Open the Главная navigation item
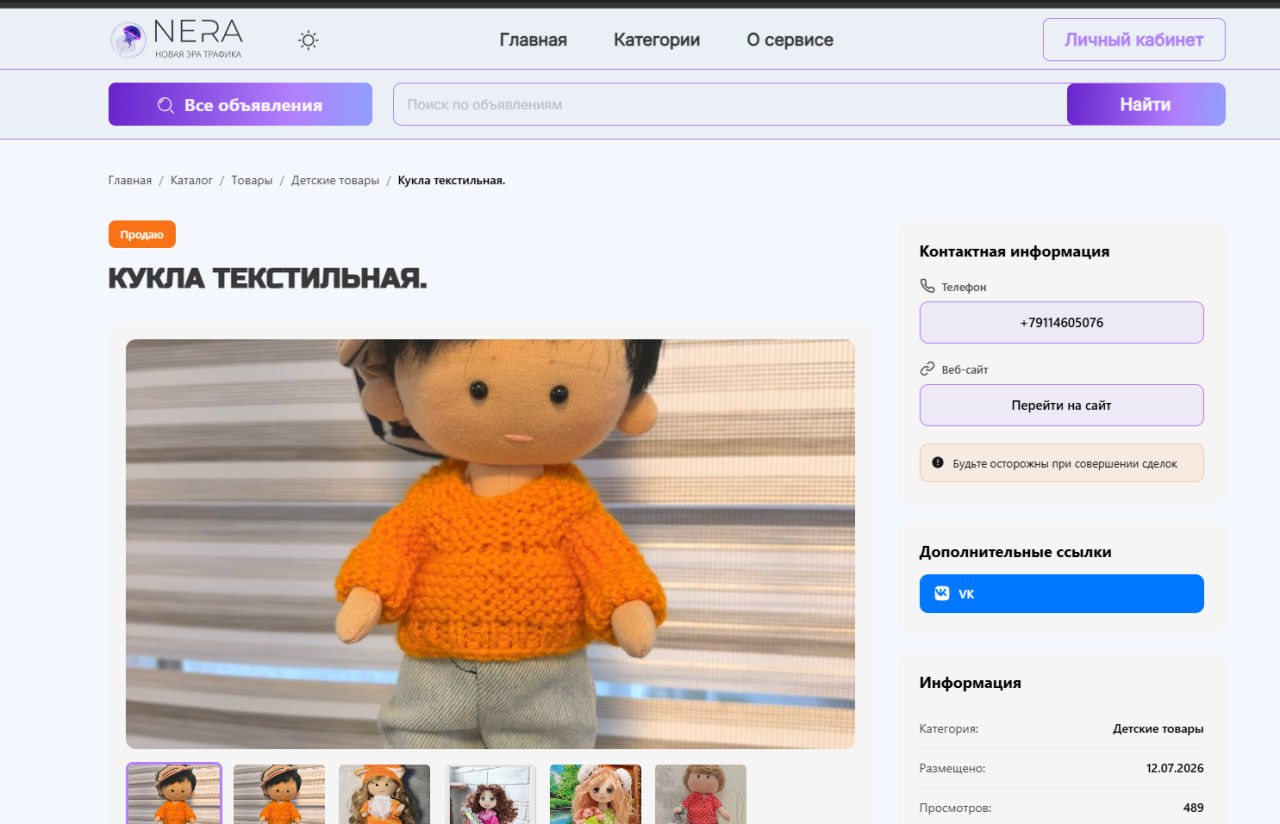Viewport: 1280px width, 824px height. pos(533,40)
